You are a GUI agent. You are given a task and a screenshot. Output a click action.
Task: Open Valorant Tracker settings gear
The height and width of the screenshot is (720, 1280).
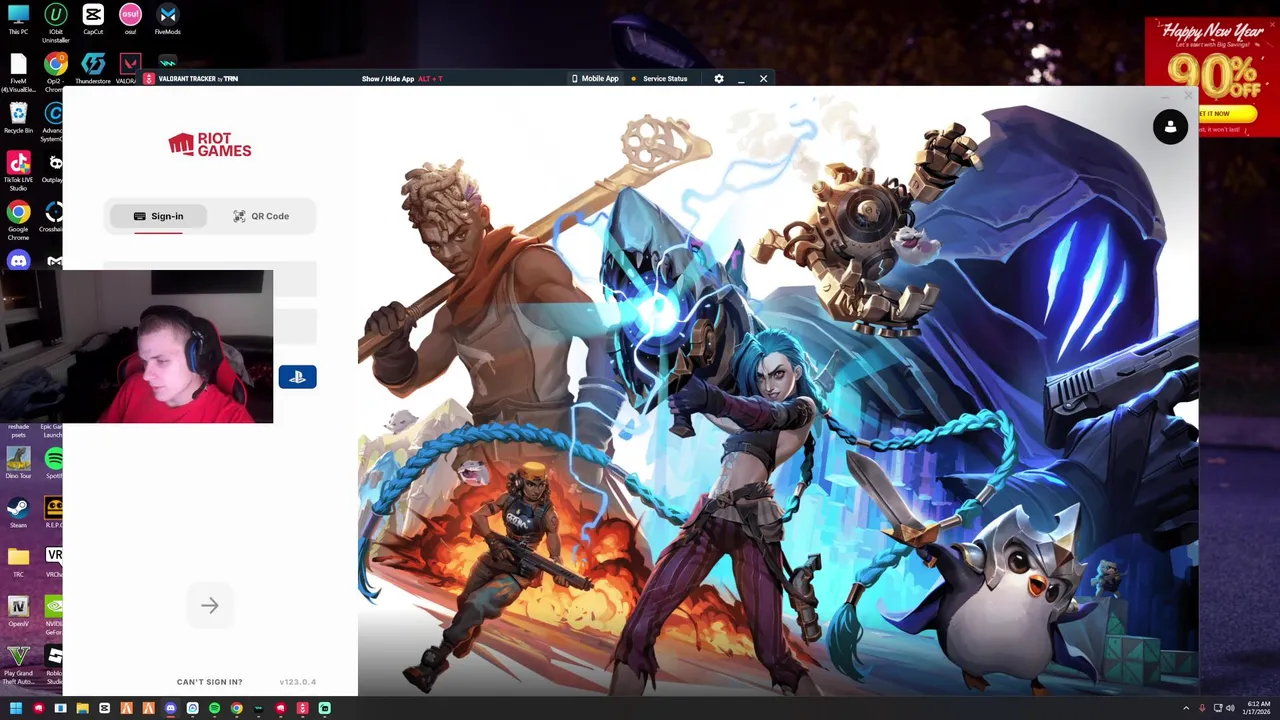(719, 79)
